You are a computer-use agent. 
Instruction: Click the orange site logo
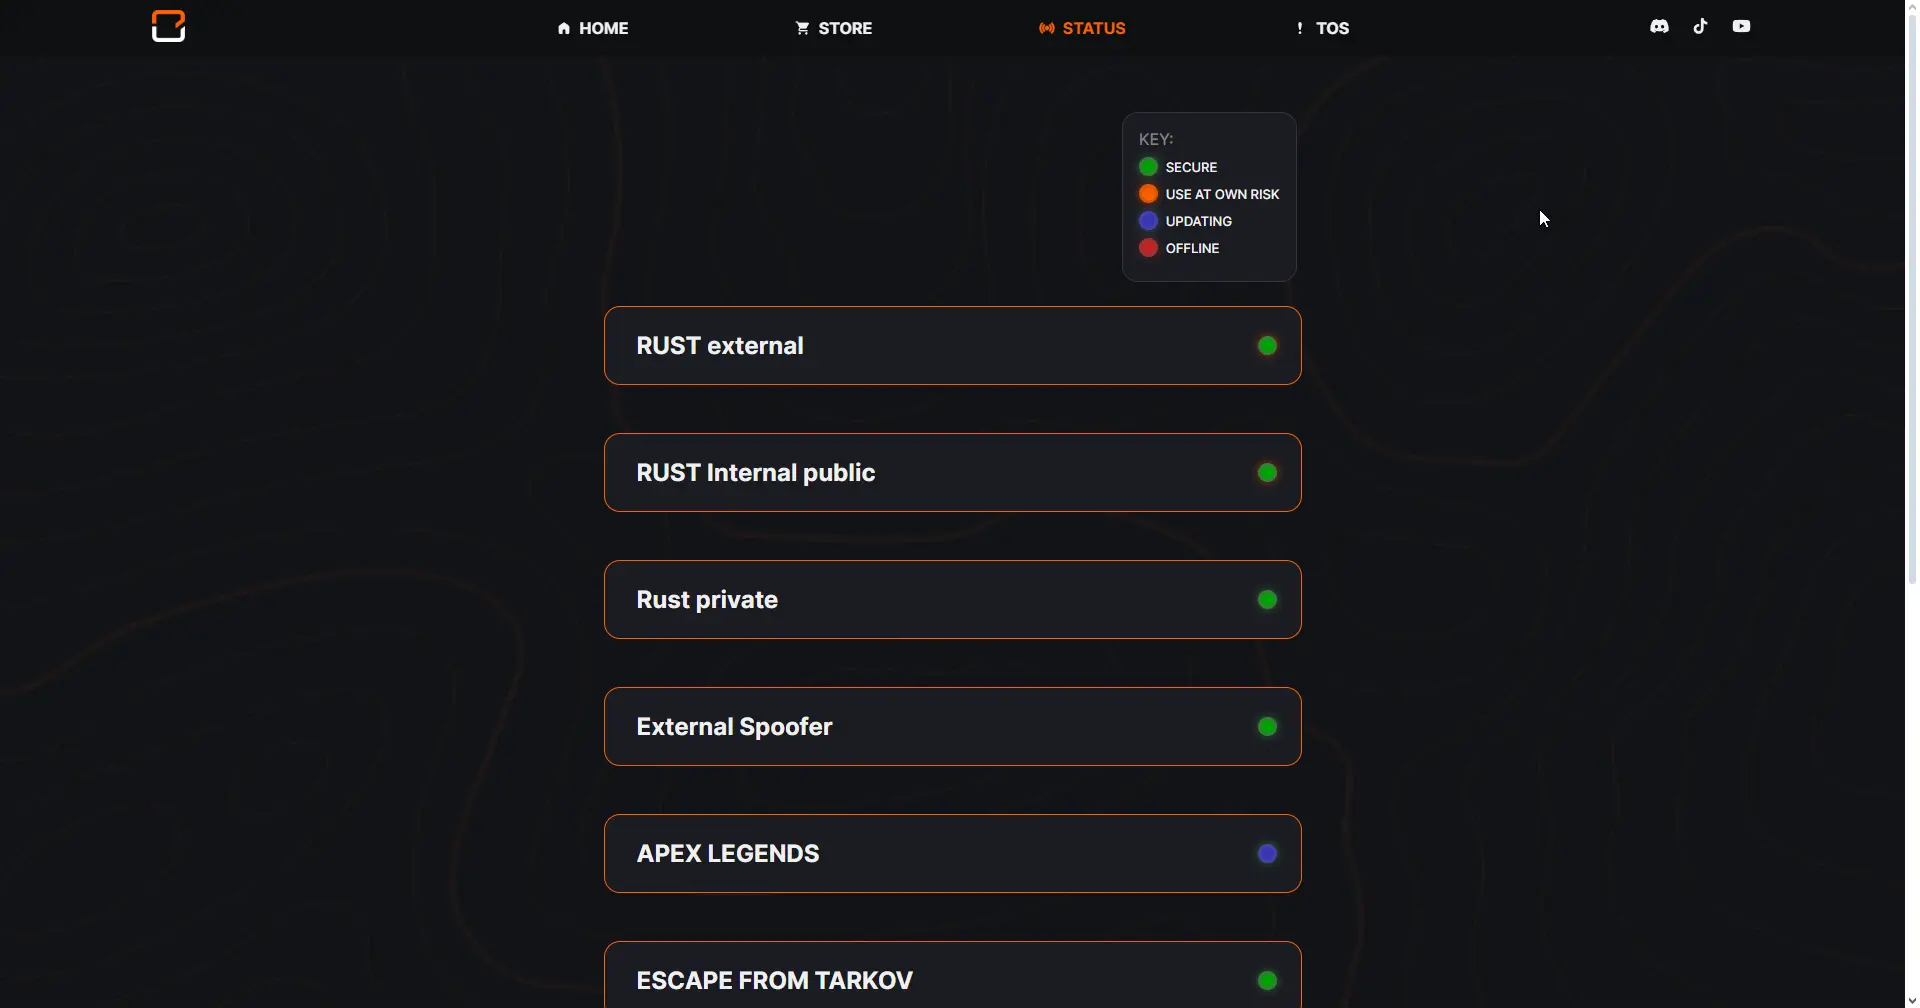point(168,26)
